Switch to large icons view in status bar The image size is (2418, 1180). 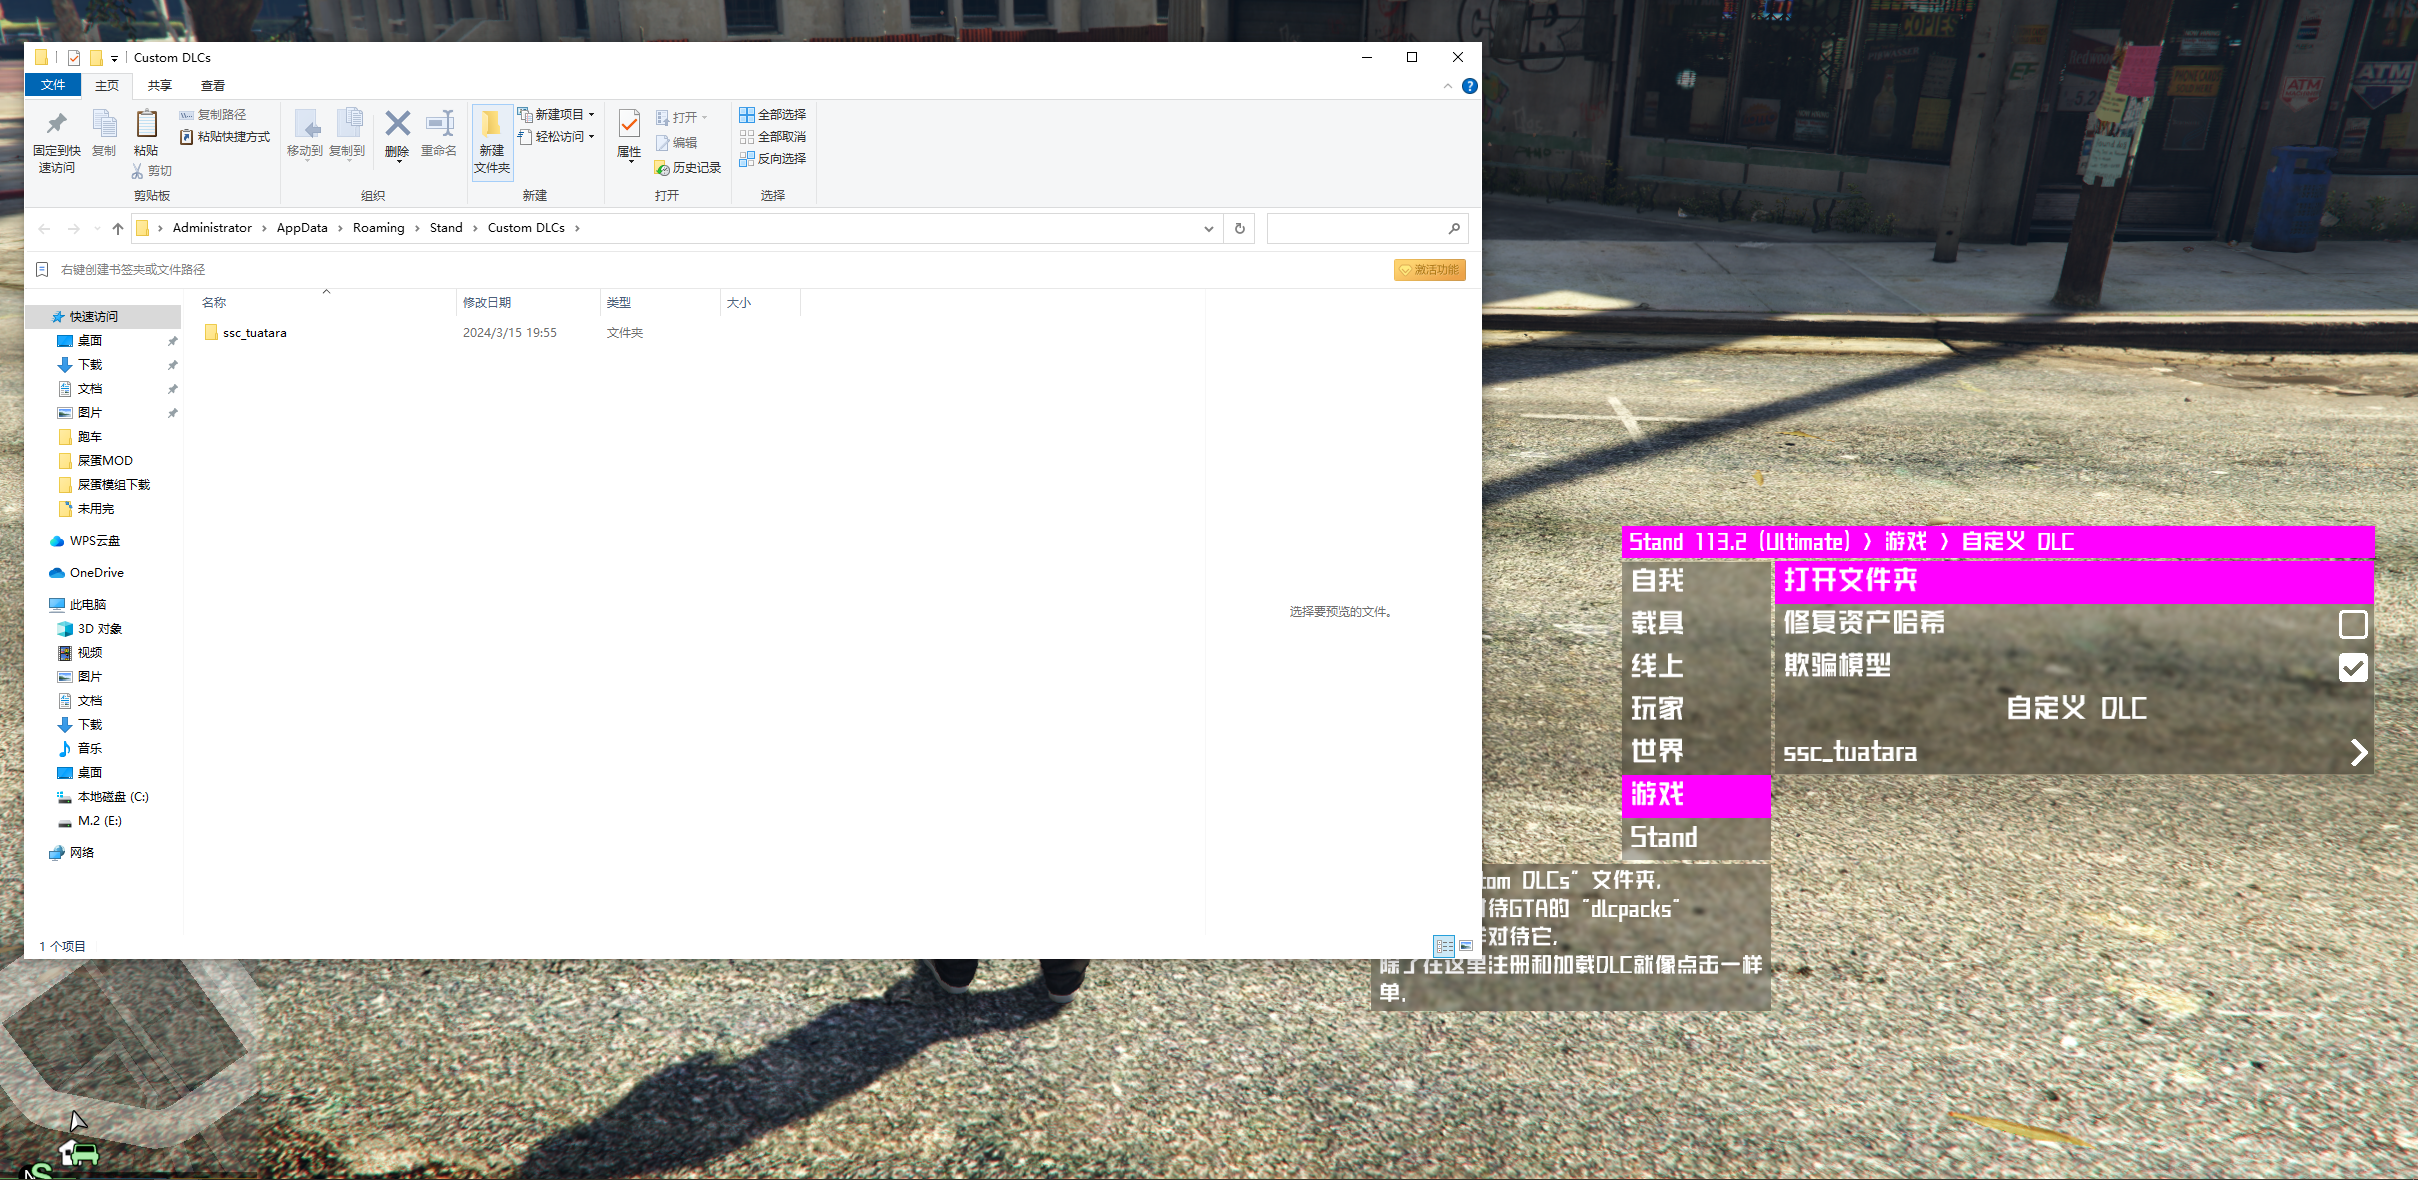click(1466, 945)
